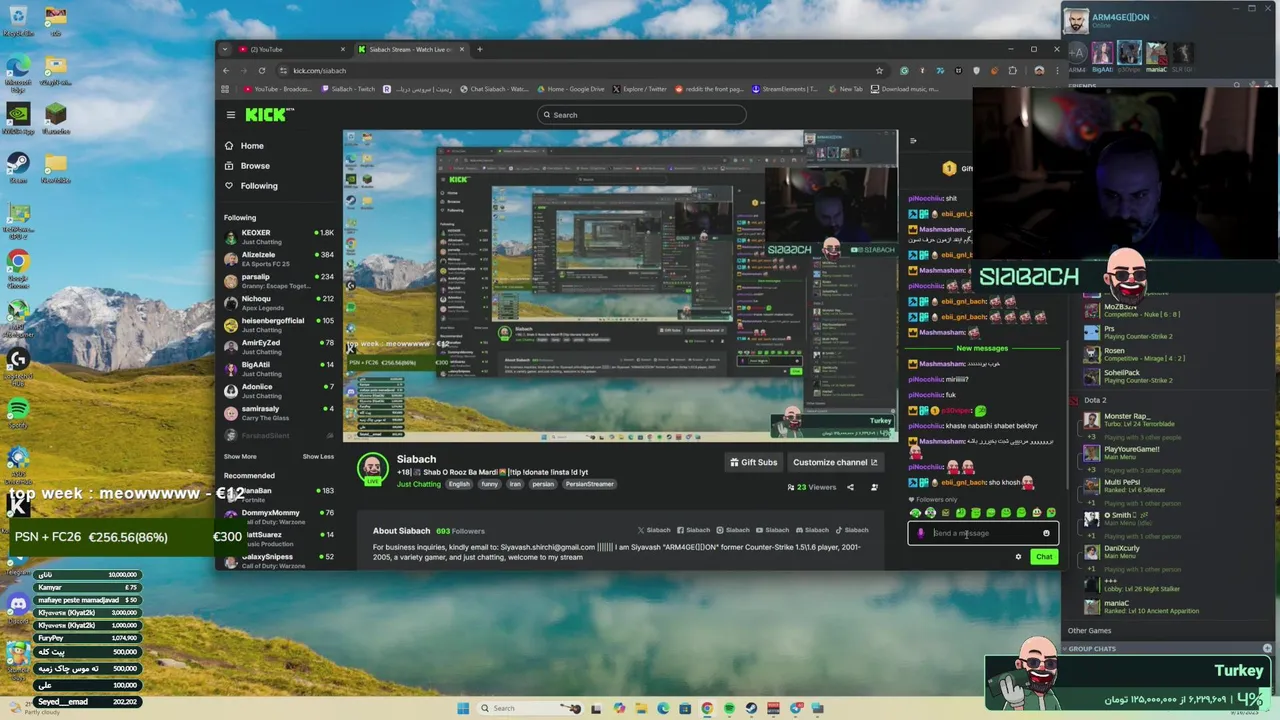
Task: Open the Home - Google Drive bookmark
Action: click(571, 89)
